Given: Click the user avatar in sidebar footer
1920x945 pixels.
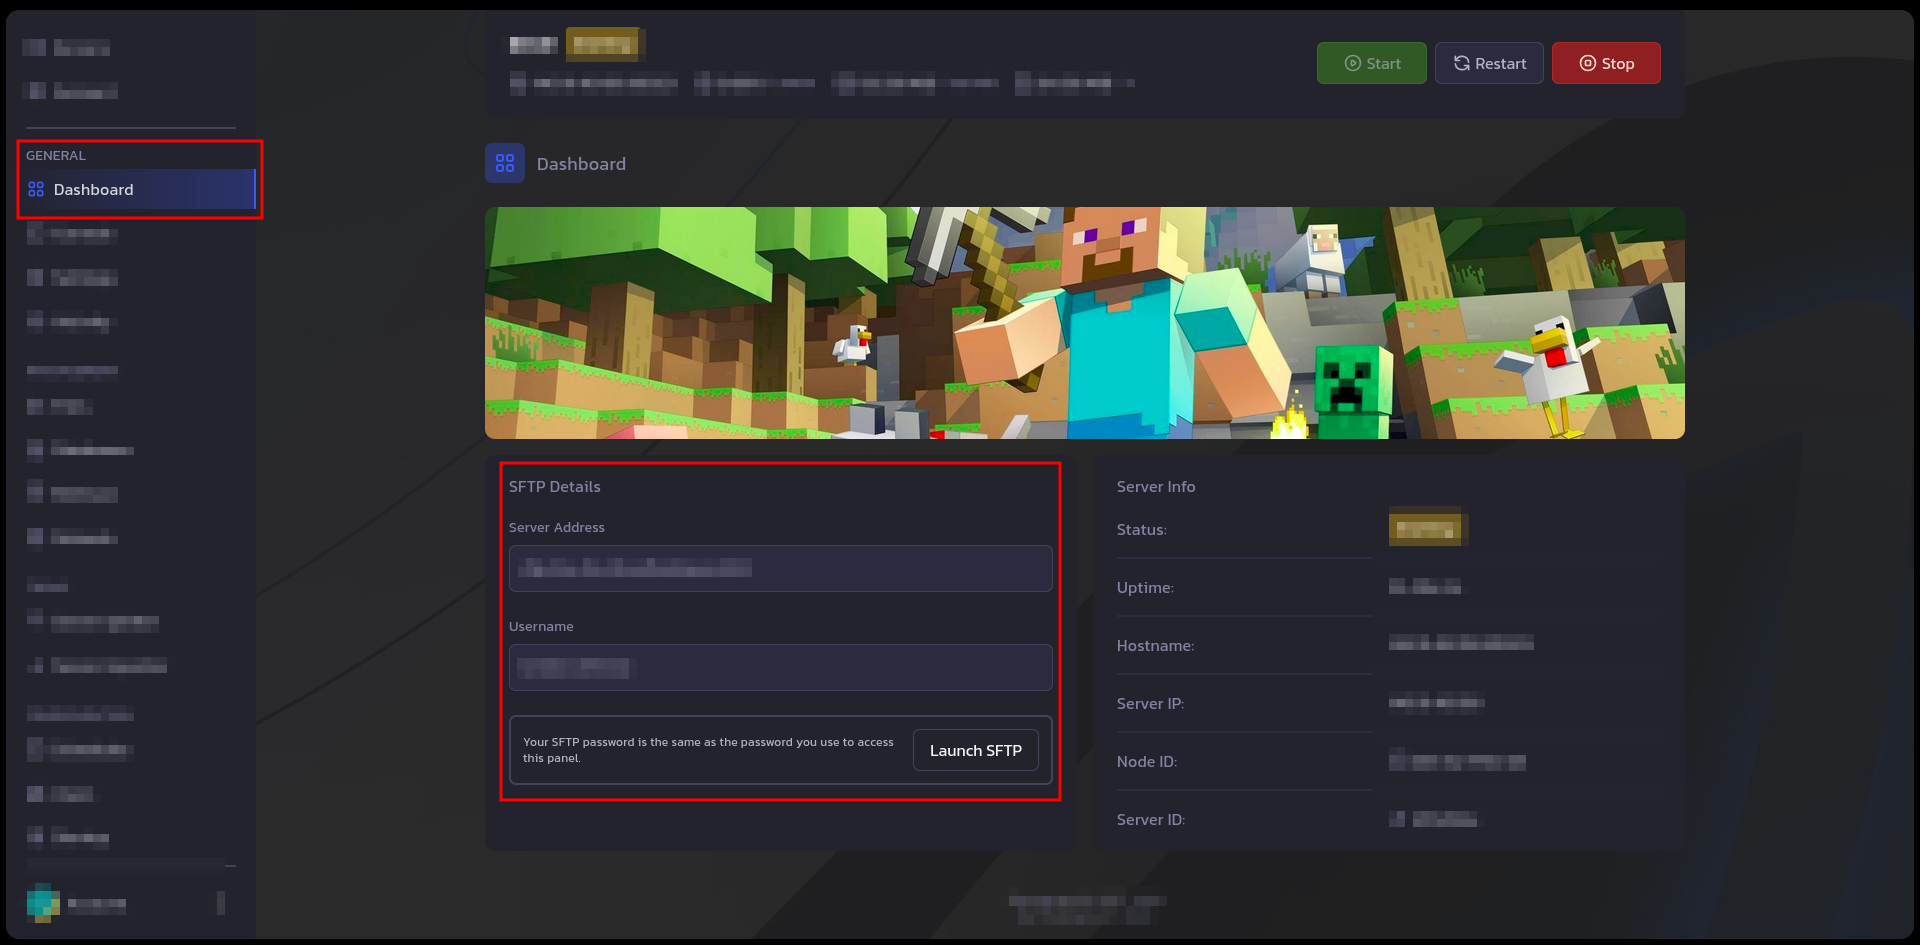Looking at the screenshot, I should pos(43,903).
